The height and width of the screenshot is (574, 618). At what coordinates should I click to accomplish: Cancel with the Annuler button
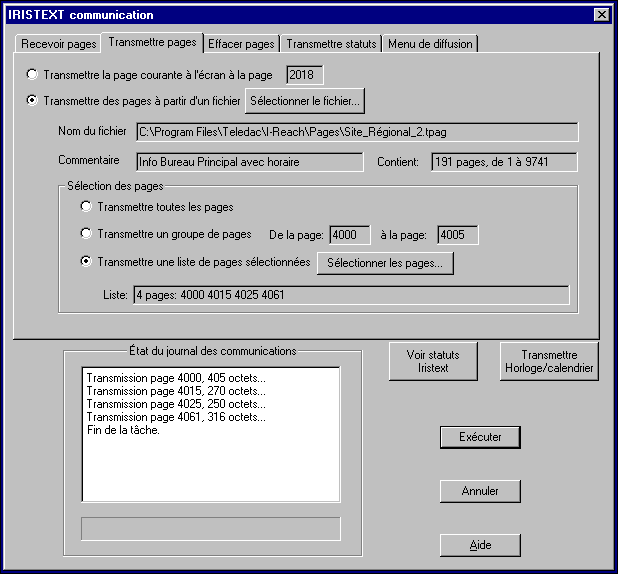coord(480,491)
